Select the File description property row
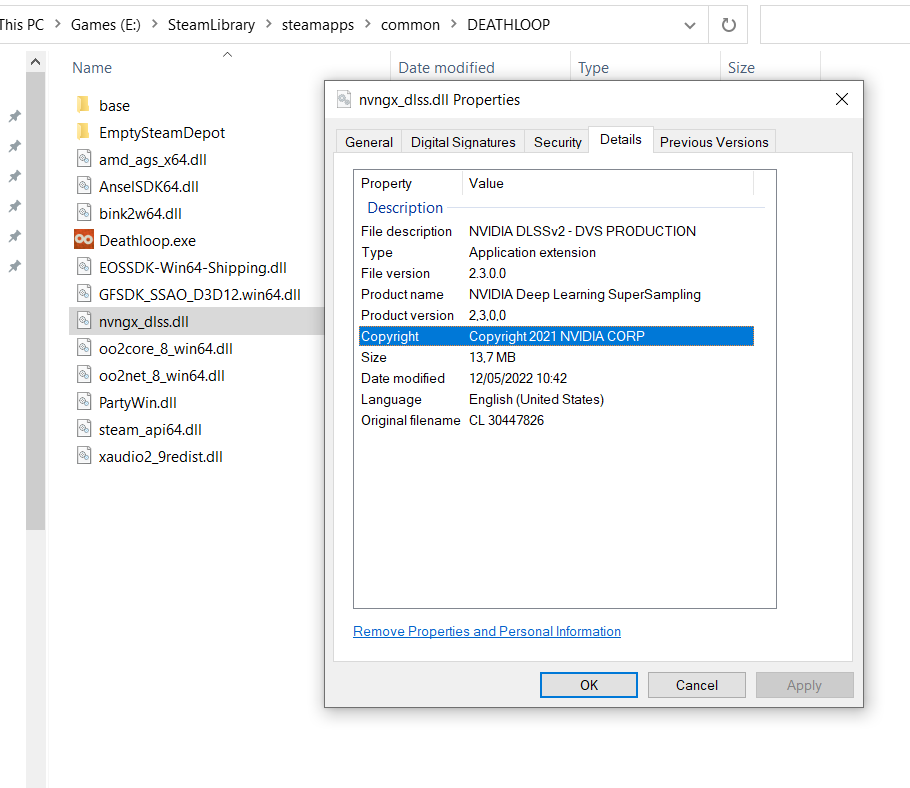Screen dimensions: 910x788 click(556, 232)
